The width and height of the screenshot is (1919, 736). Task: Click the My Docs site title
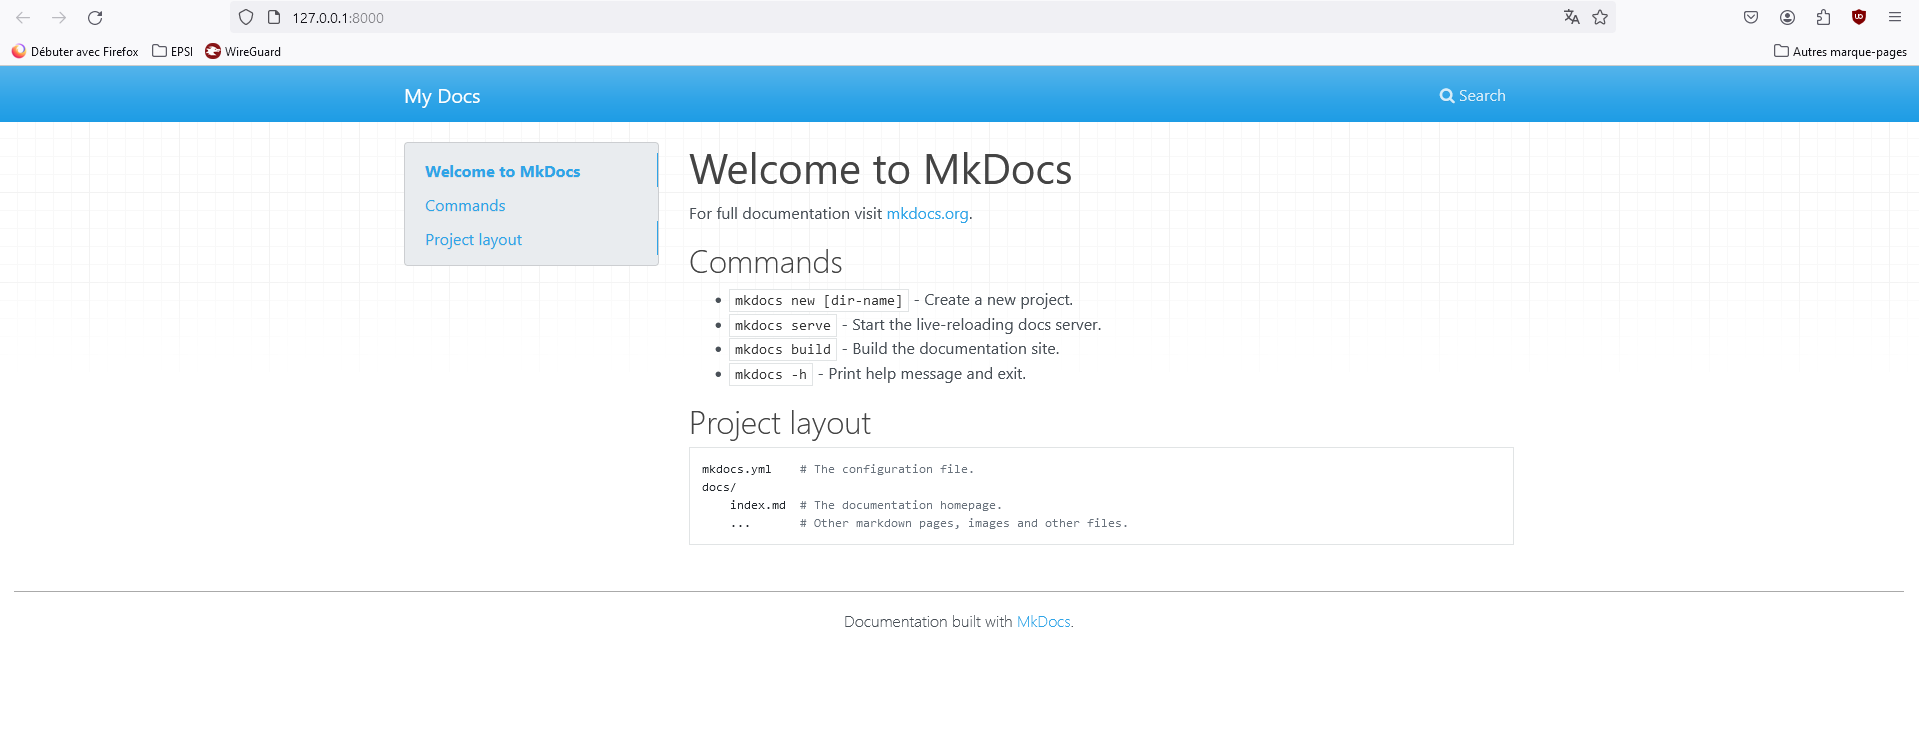[x=442, y=96]
